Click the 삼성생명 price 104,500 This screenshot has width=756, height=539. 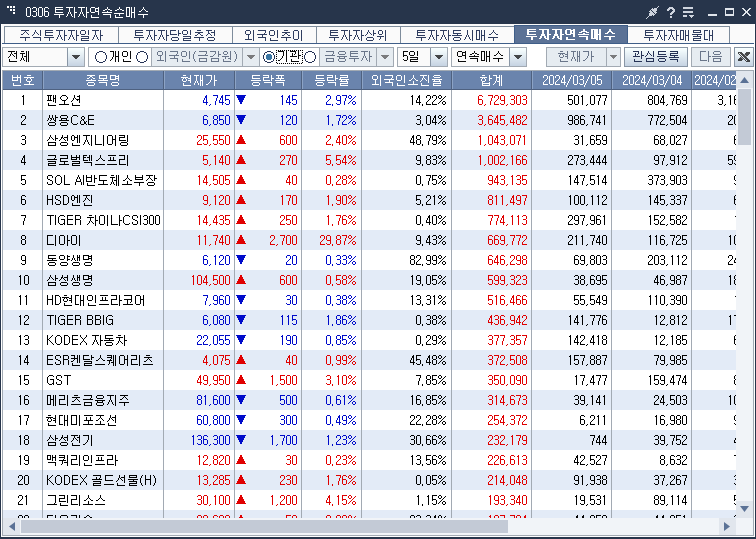pyautogui.click(x=211, y=280)
